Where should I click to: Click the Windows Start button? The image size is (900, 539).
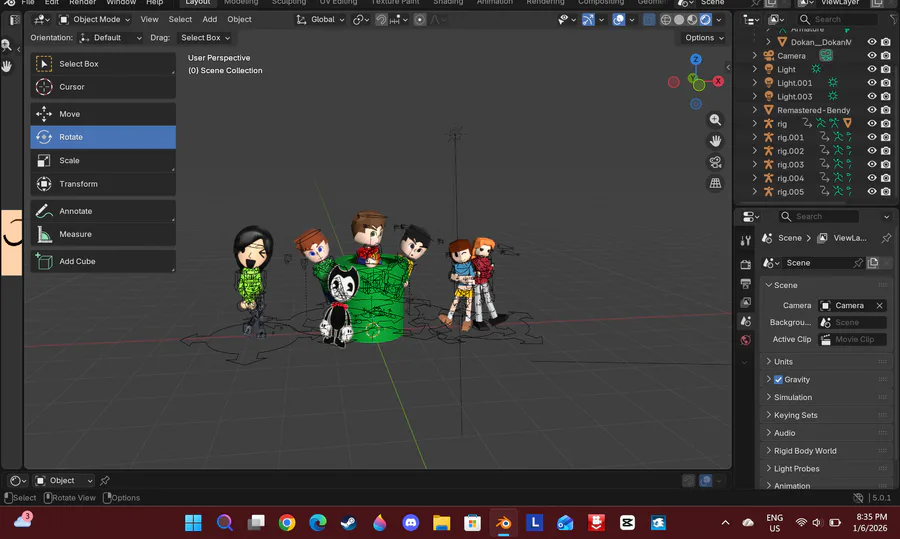point(193,523)
